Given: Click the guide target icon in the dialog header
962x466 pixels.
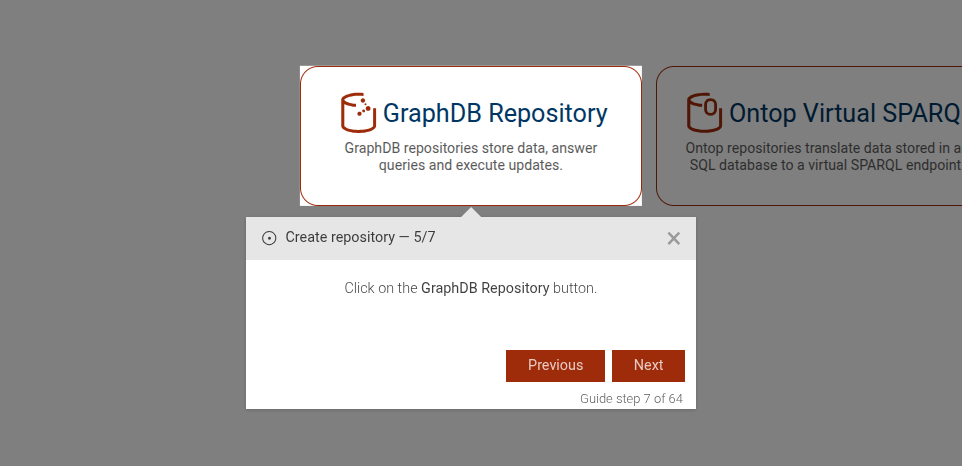Looking at the screenshot, I should 269,238.
